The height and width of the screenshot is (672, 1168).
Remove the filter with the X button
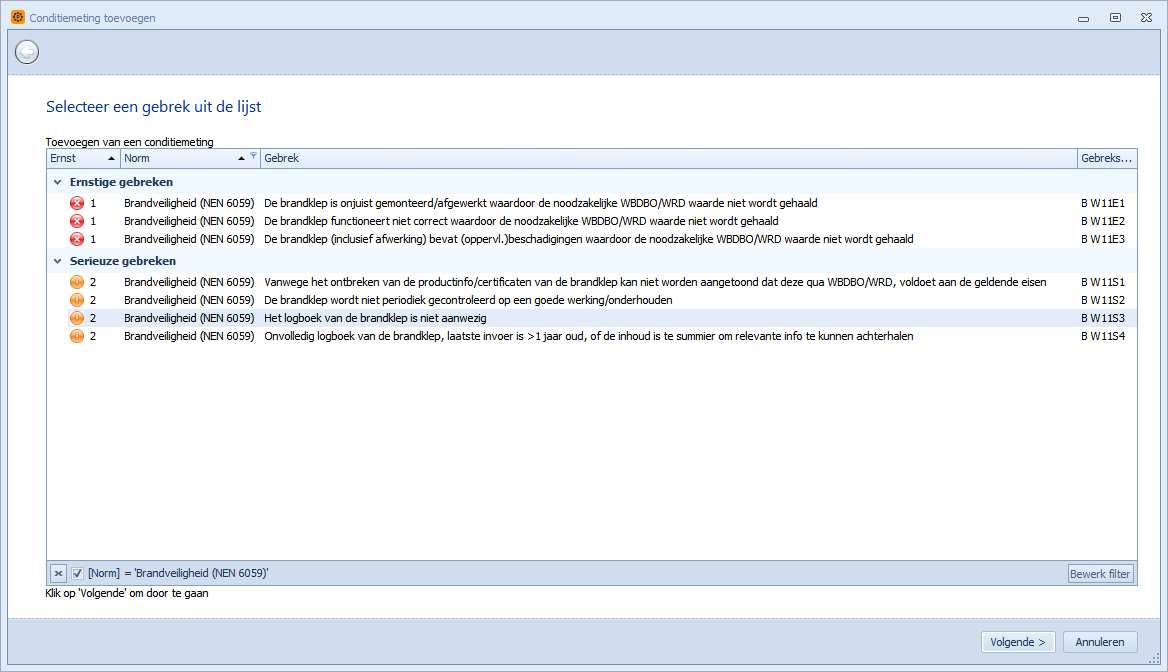[x=58, y=573]
